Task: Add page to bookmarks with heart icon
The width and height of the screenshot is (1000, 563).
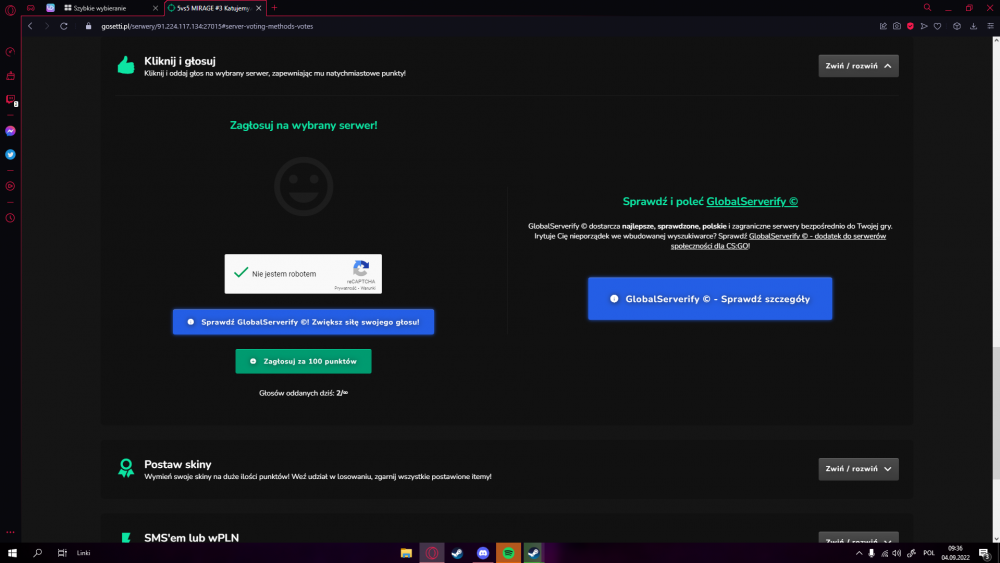Action: [x=938, y=26]
